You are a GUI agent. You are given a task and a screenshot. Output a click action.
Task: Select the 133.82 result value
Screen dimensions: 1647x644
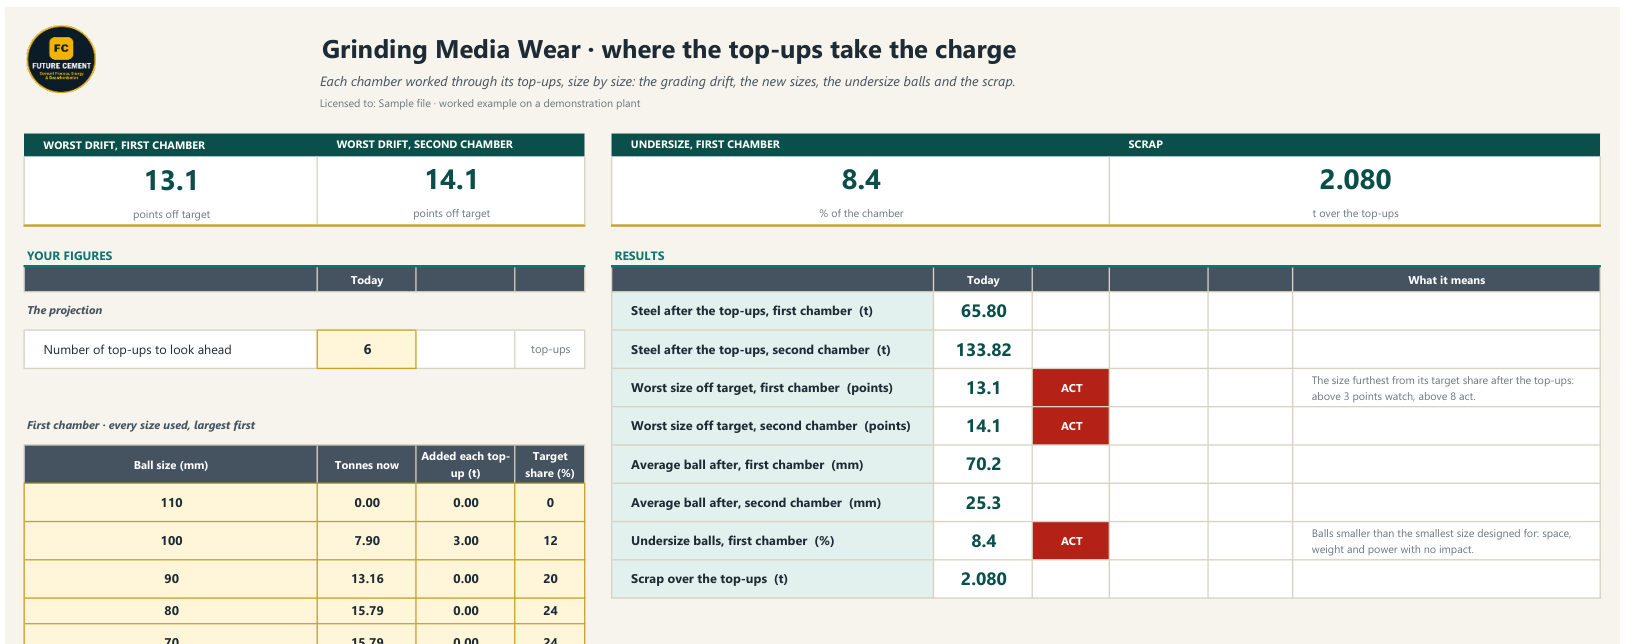point(983,350)
